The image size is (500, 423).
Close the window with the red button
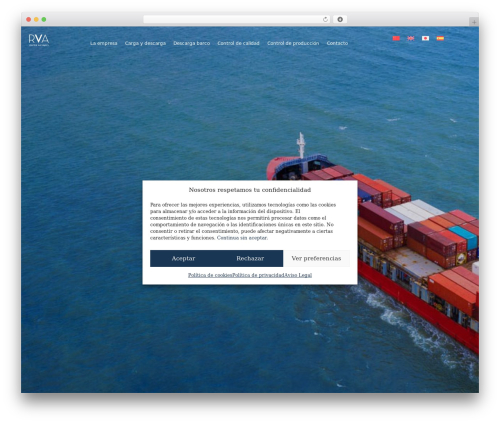[29, 20]
